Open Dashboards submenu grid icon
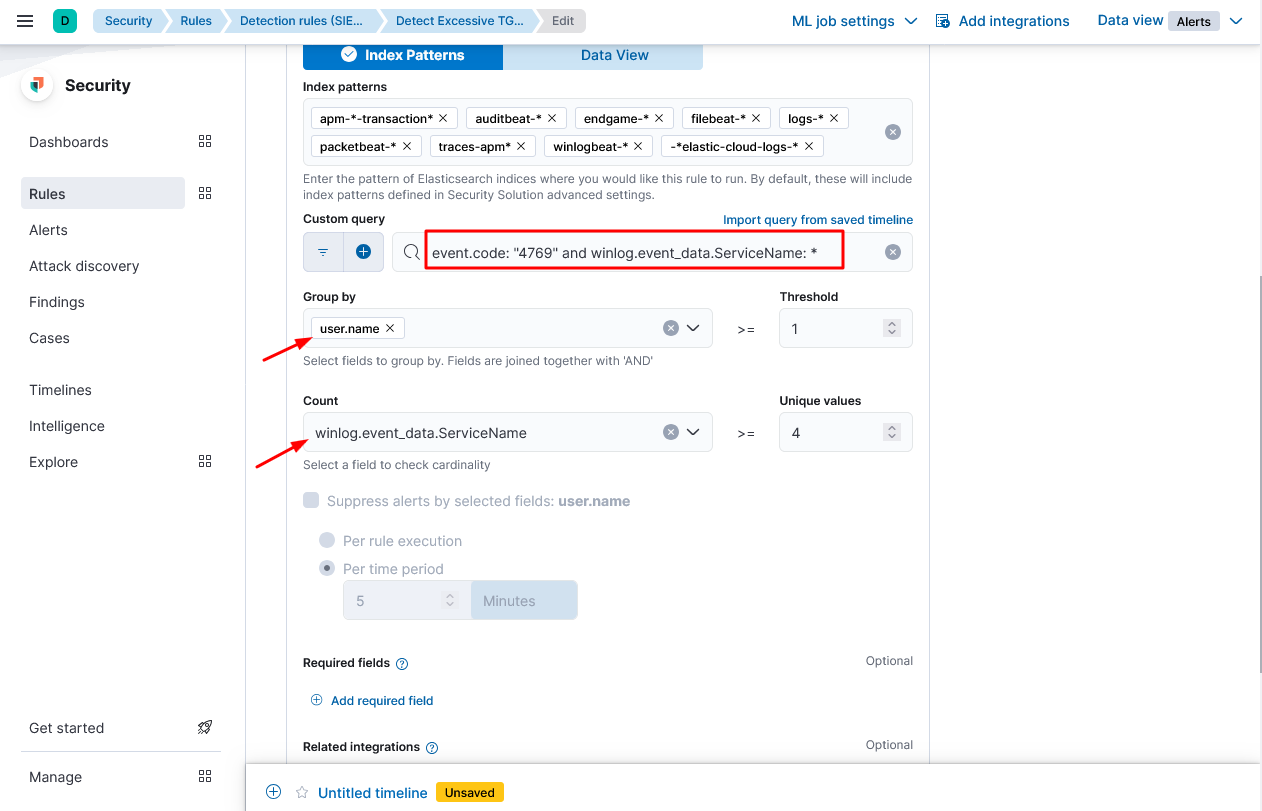The height and width of the screenshot is (811, 1262). [x=205, y=142]
